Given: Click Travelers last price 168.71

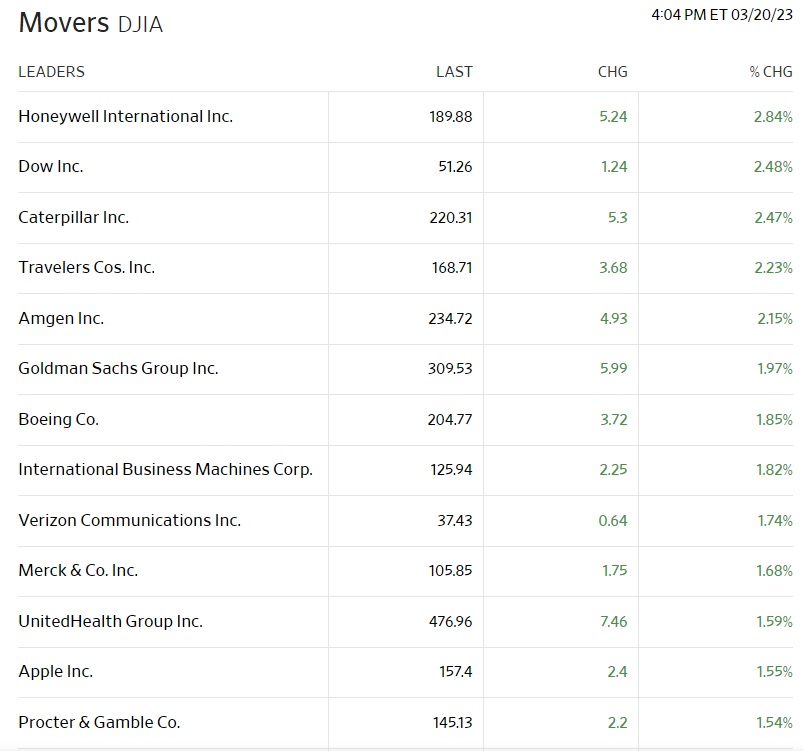Looking at the screenshot, I should 452,268.
